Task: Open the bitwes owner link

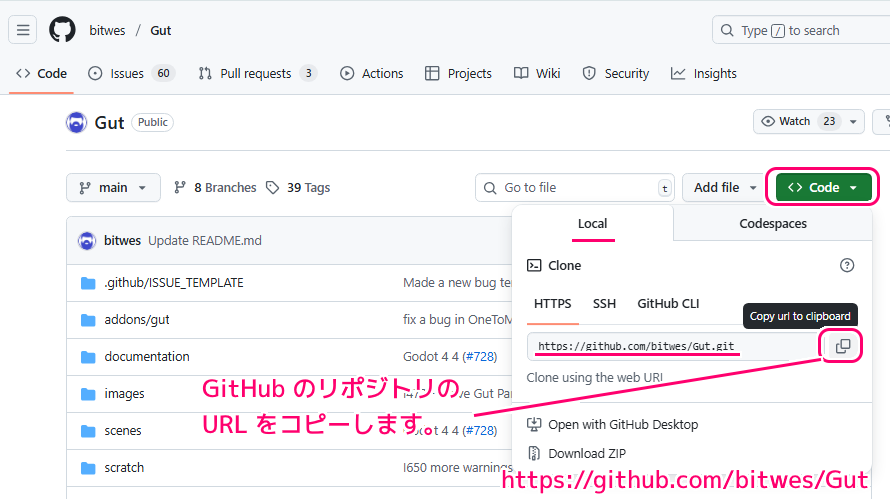Action: click(x=107, y=31)
